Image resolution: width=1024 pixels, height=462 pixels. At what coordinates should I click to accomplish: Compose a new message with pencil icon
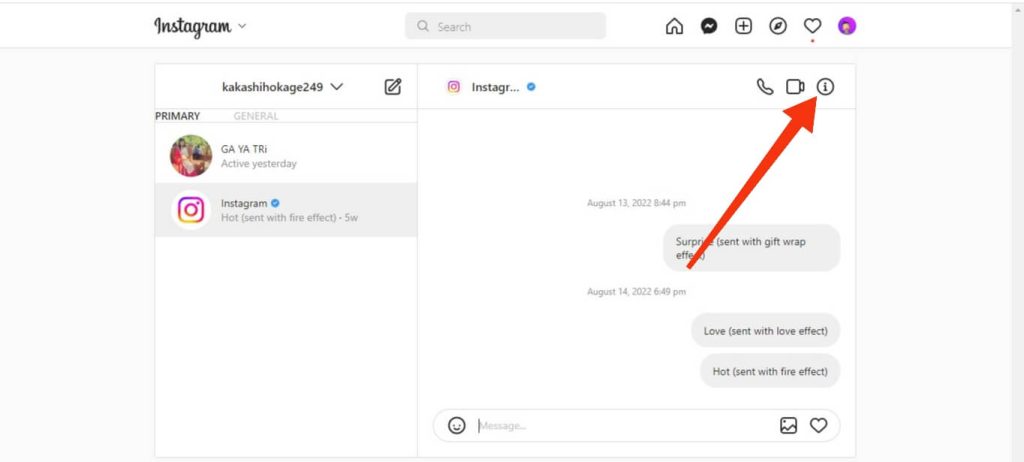point(392,87)
